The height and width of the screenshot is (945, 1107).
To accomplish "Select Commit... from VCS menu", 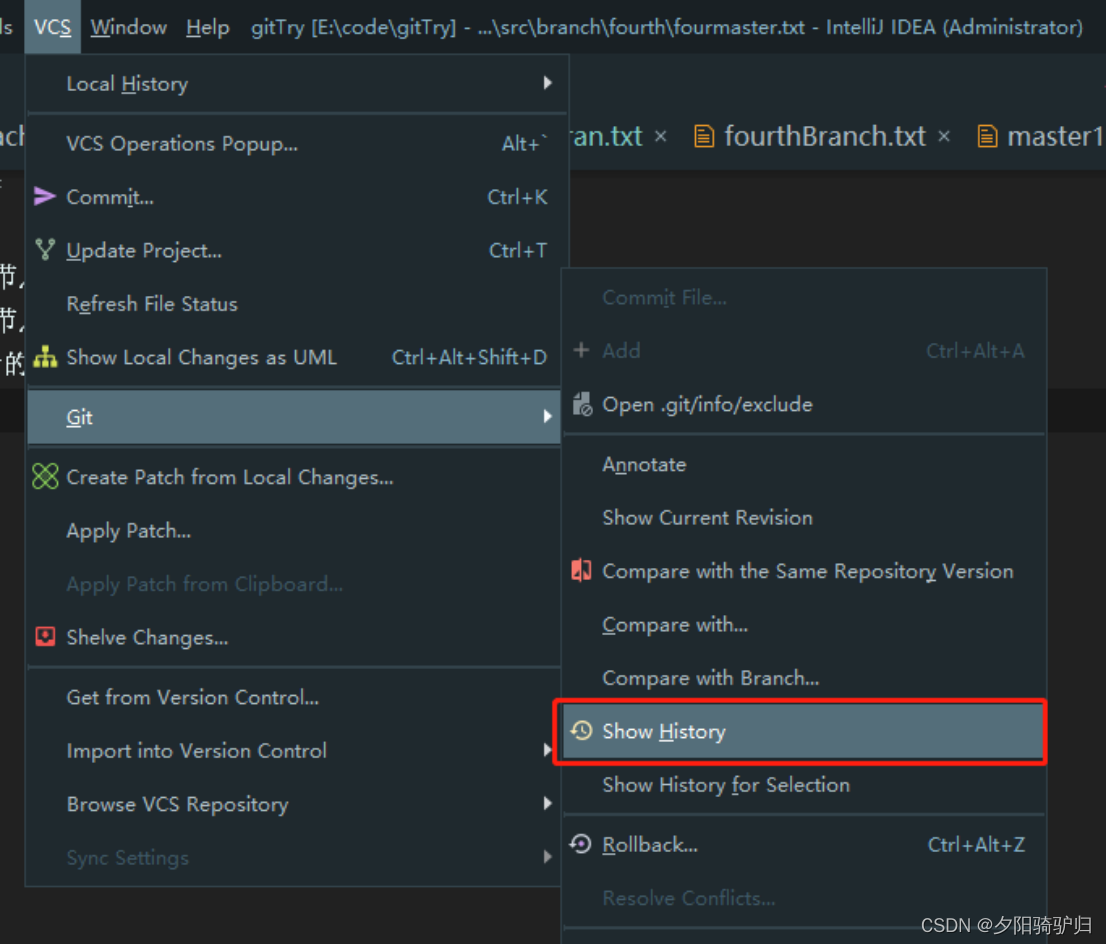I will pos(297,197).
